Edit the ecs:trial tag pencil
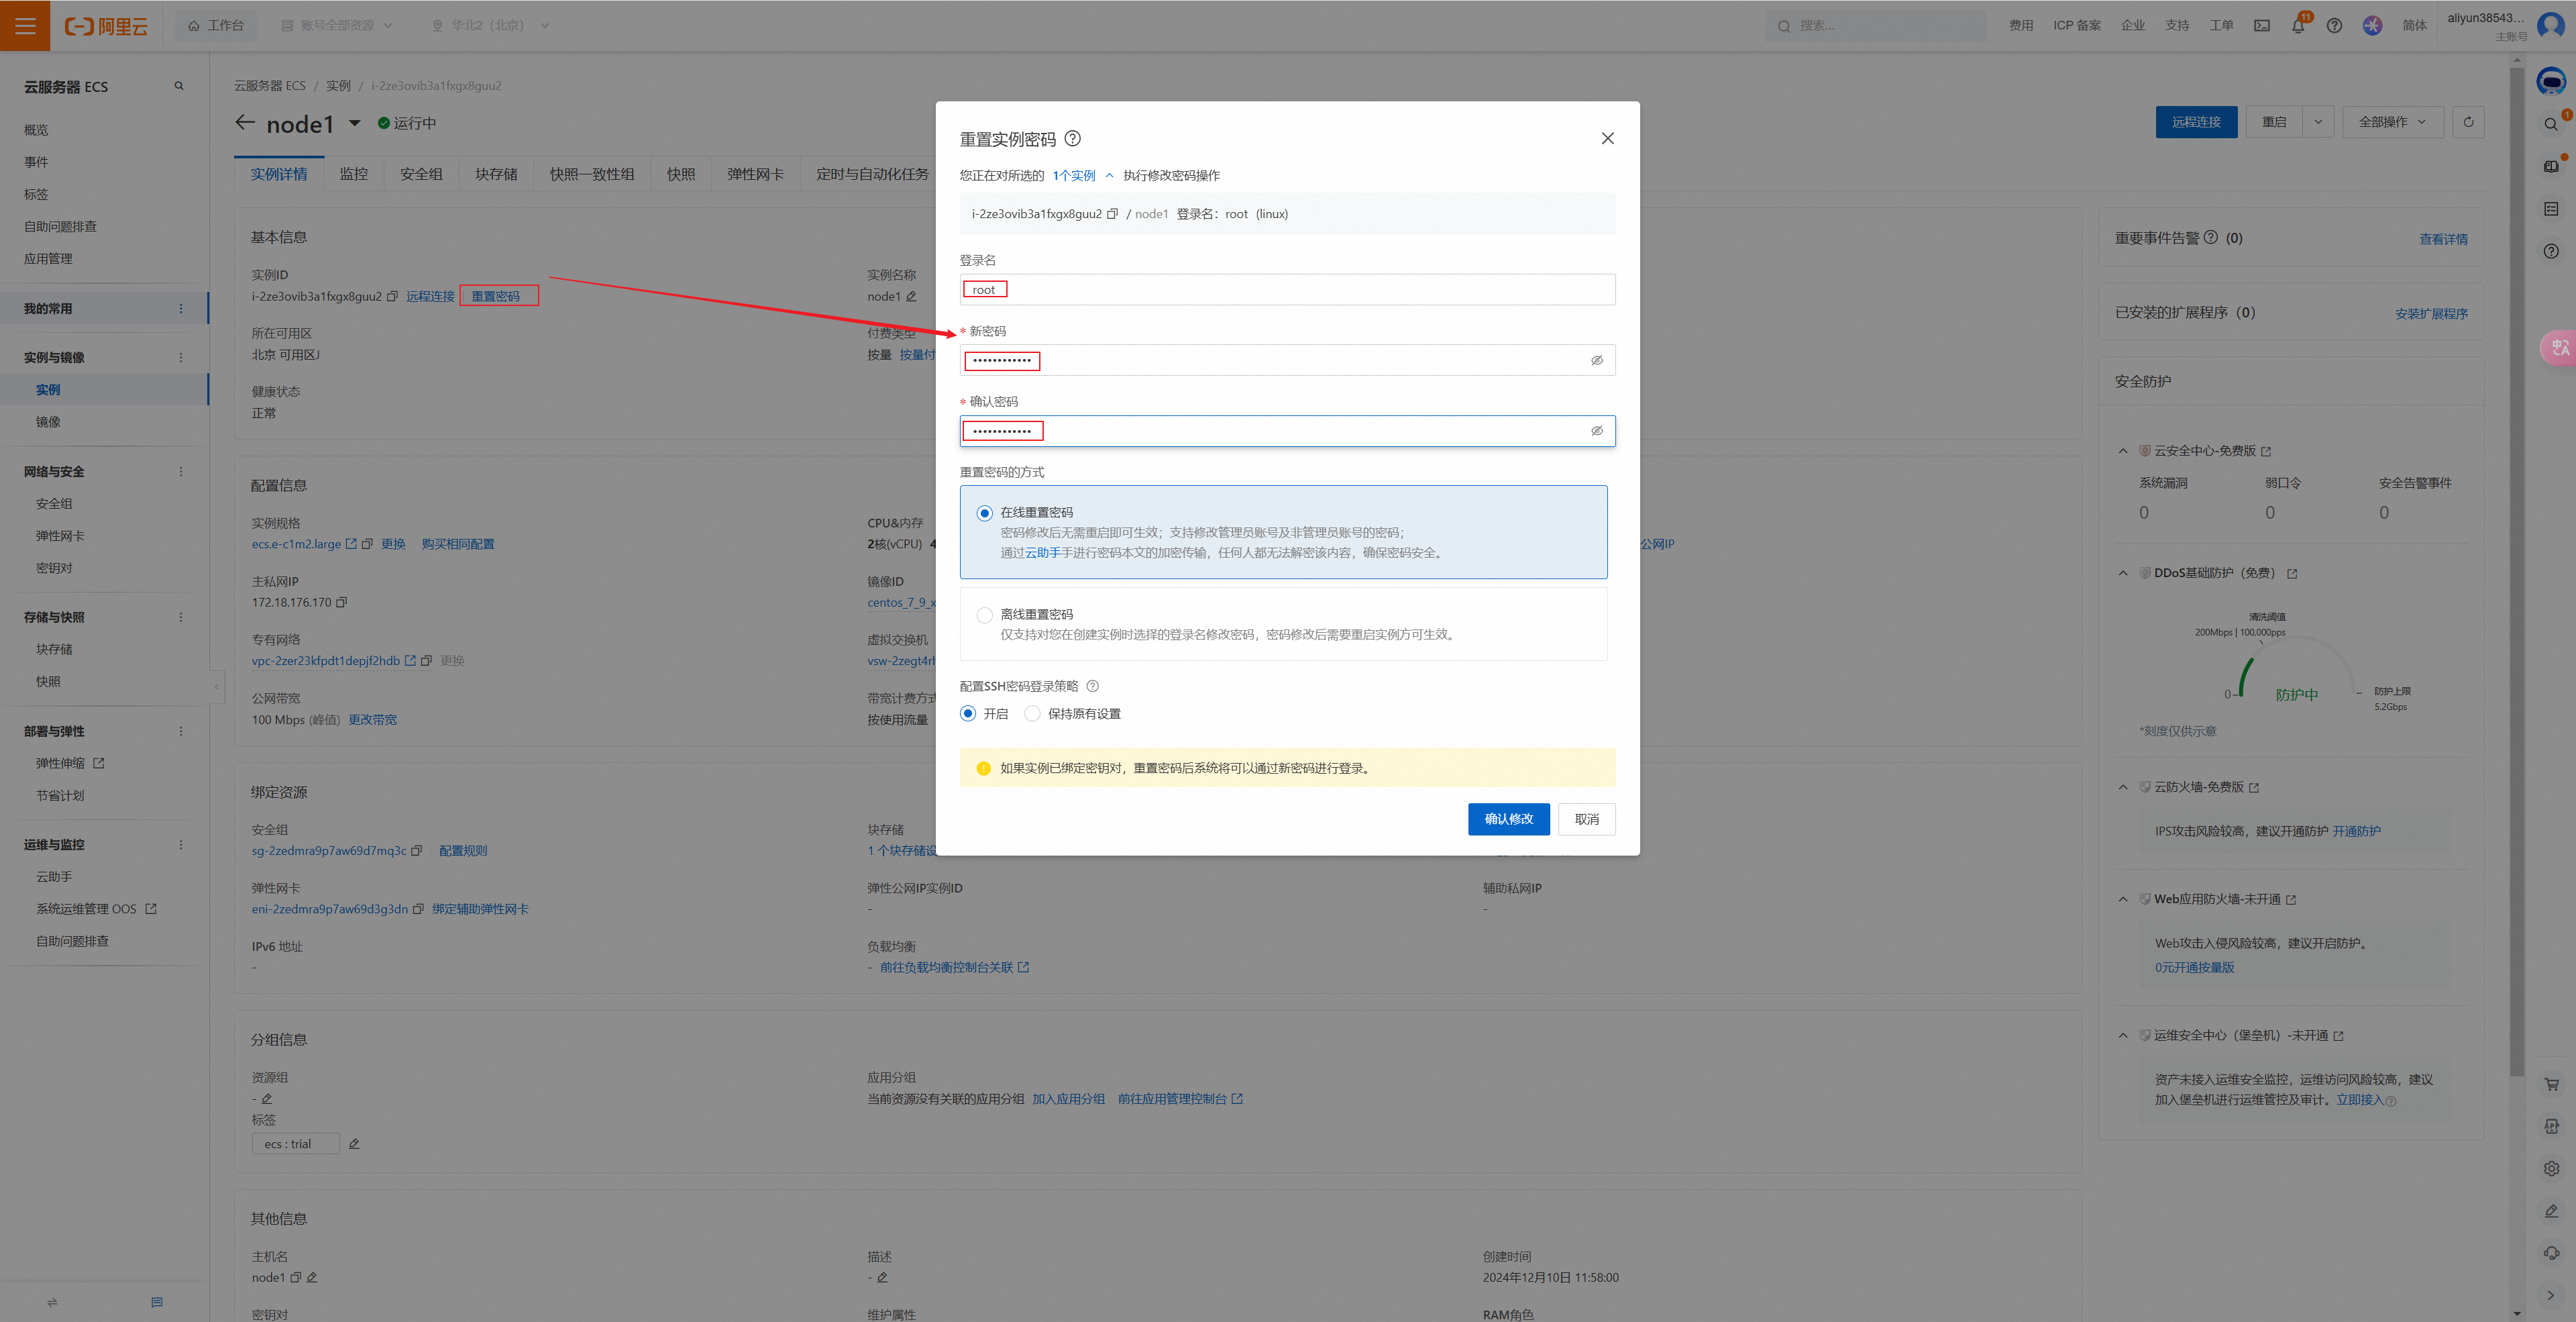 point(354,1144)
